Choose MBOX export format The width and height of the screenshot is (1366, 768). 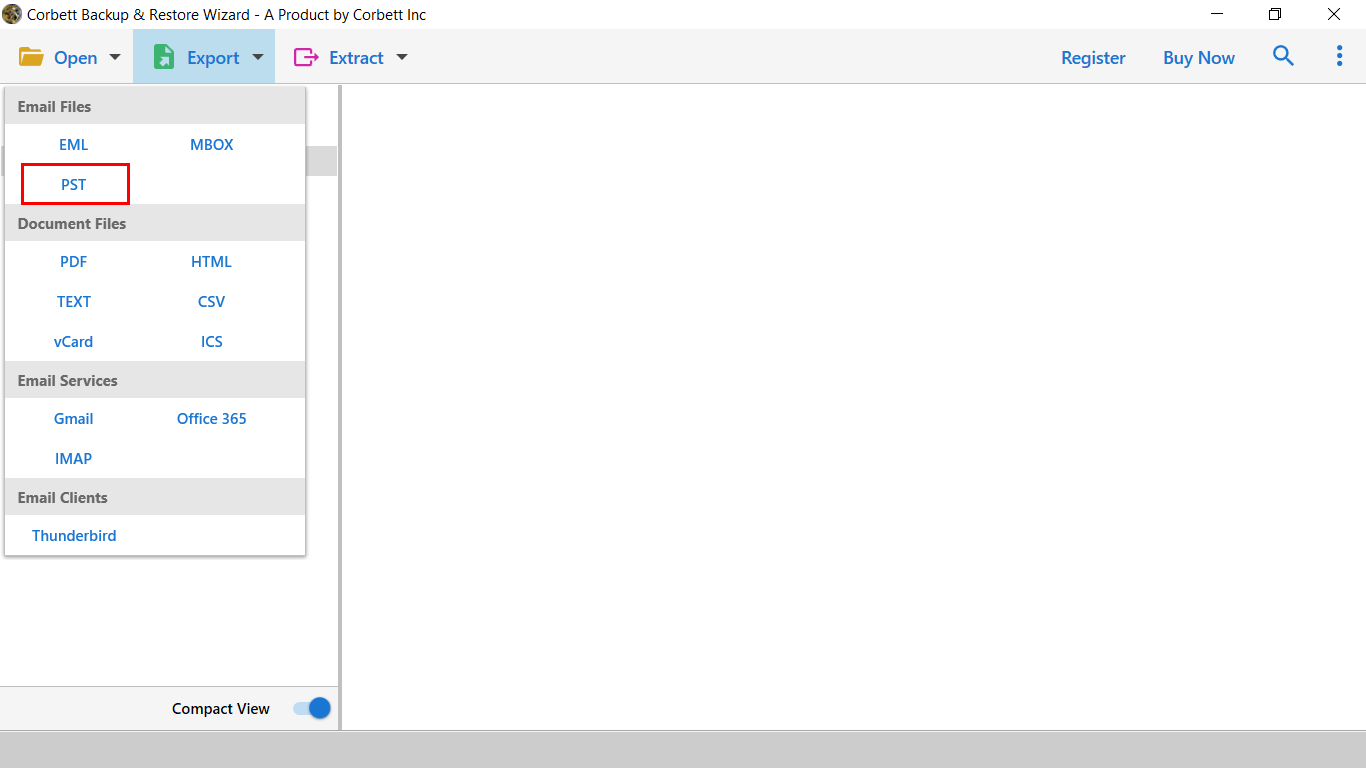coord(212,145)
